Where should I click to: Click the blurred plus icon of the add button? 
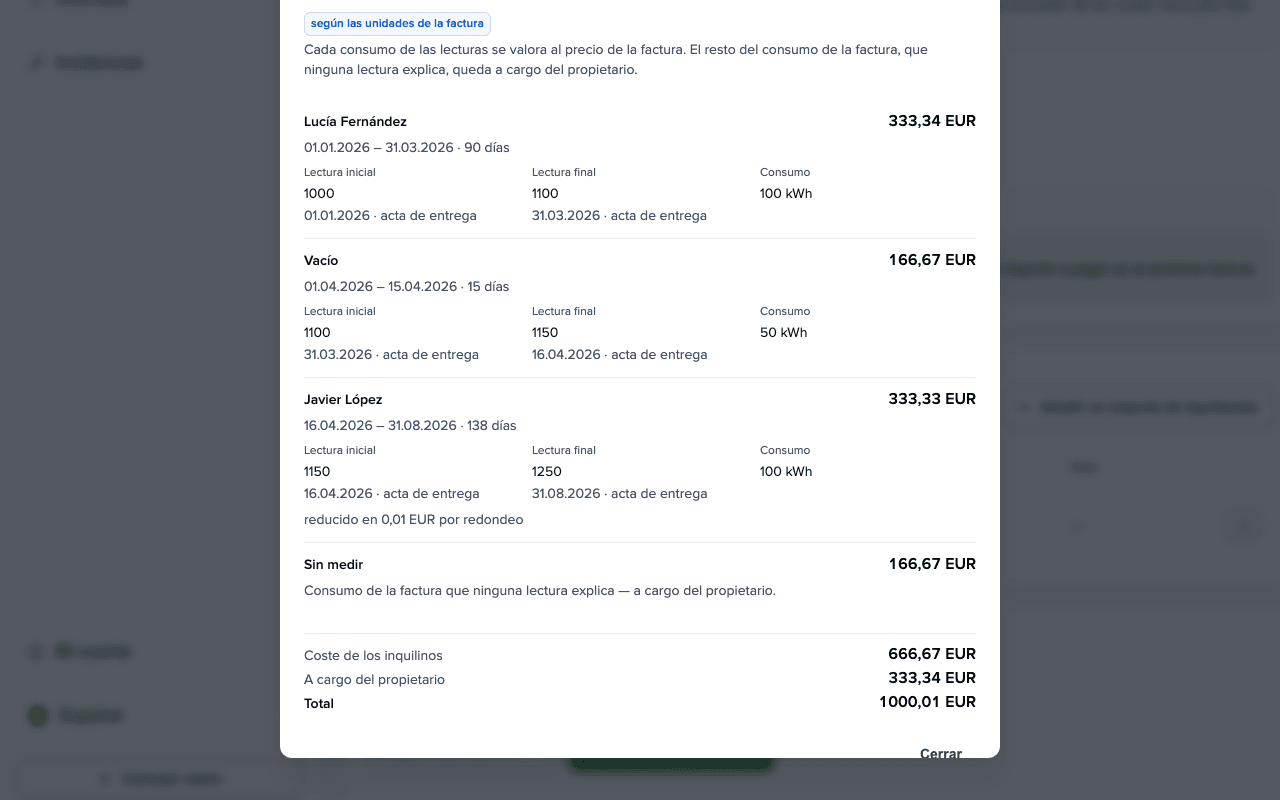coord(1024,407)
